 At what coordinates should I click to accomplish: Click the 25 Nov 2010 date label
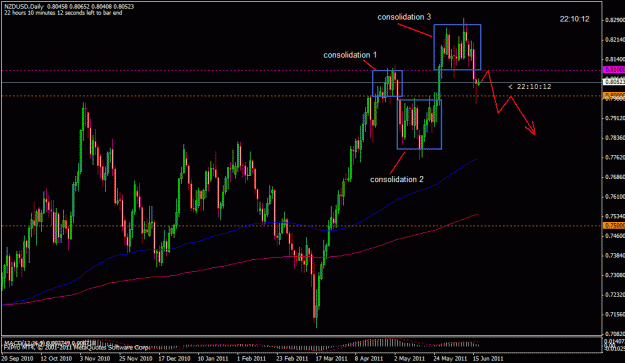coord(136,358)
